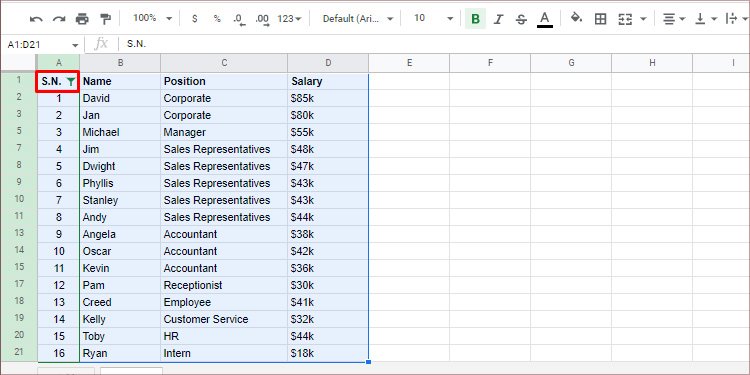Click the Receptionist position cell
The width and height of the screenshot is (750, 375).
point(224,285)
